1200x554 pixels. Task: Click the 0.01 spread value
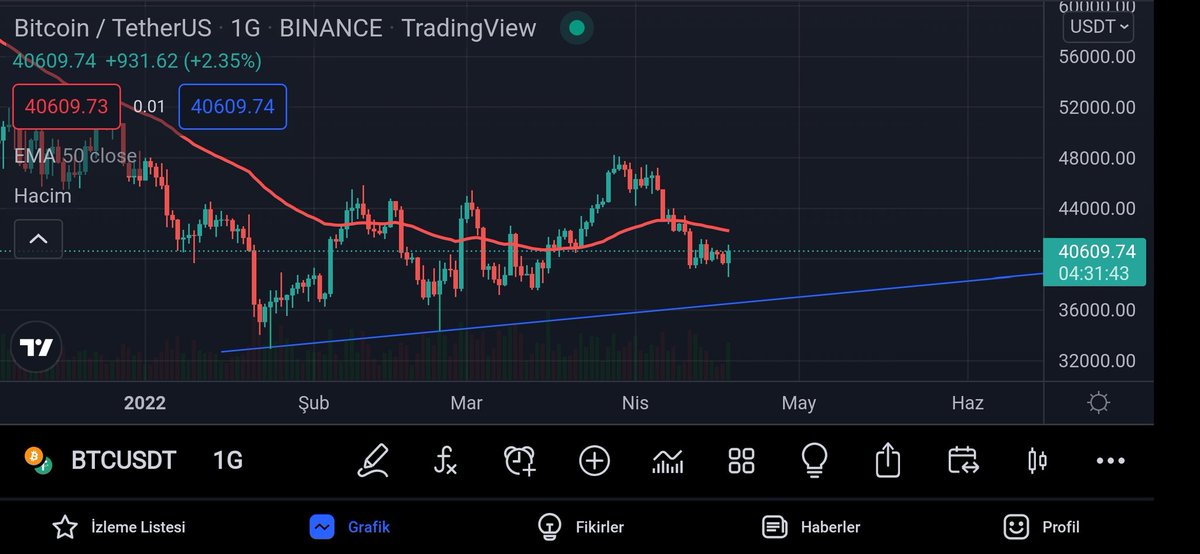tap(149, 107)
